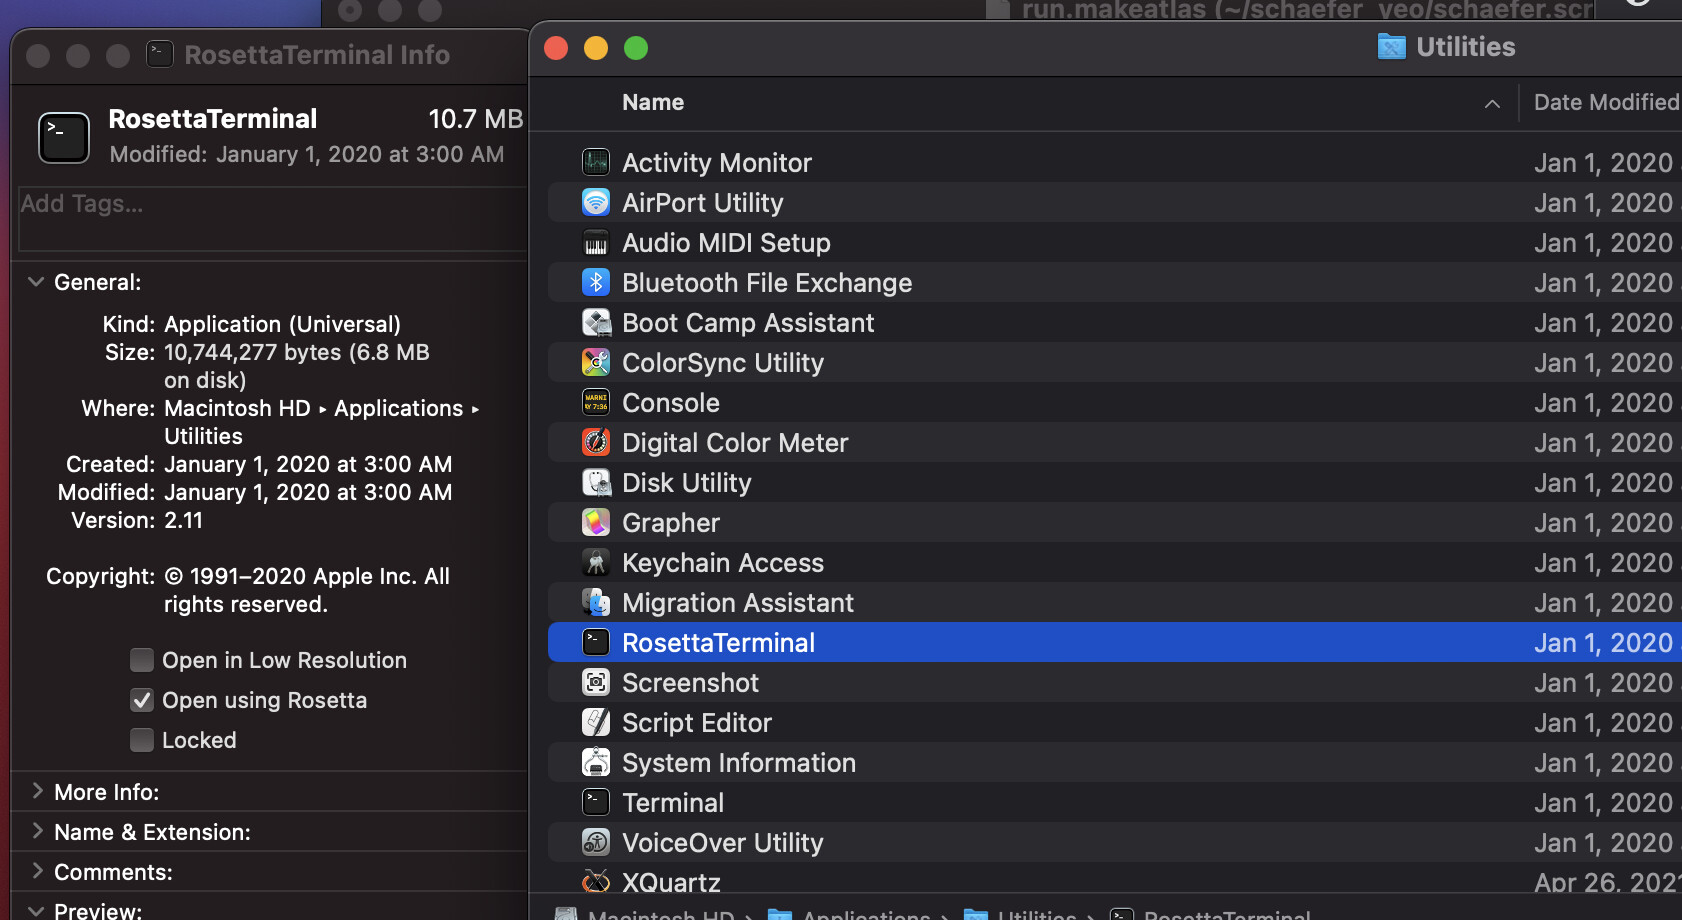Select Audio MIDI Setup in the list
The height and width of the screenshot is (920, 1682).
726,242
